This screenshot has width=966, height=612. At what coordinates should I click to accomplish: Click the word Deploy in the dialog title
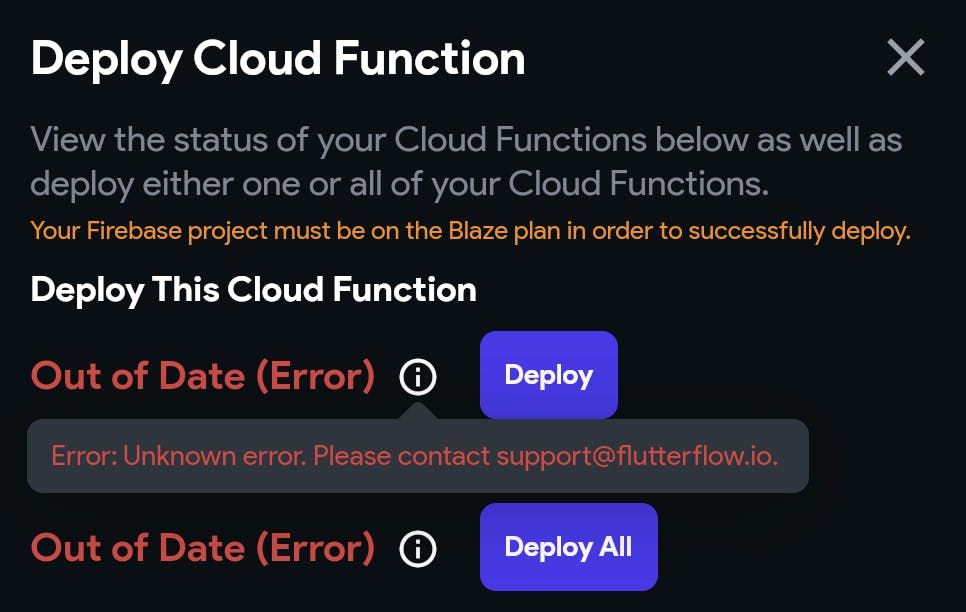pyautogui.click(x=106, y=60)
